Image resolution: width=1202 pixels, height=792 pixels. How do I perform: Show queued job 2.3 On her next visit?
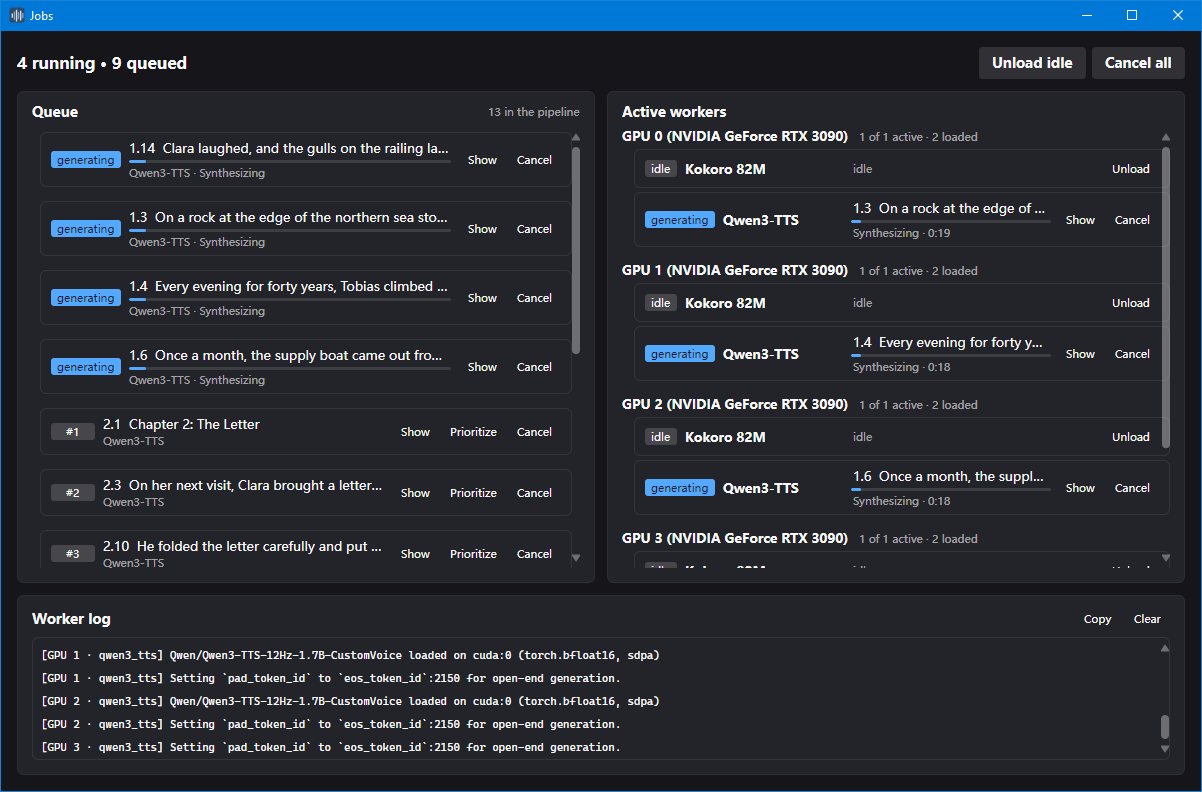[x=415, y=493]
